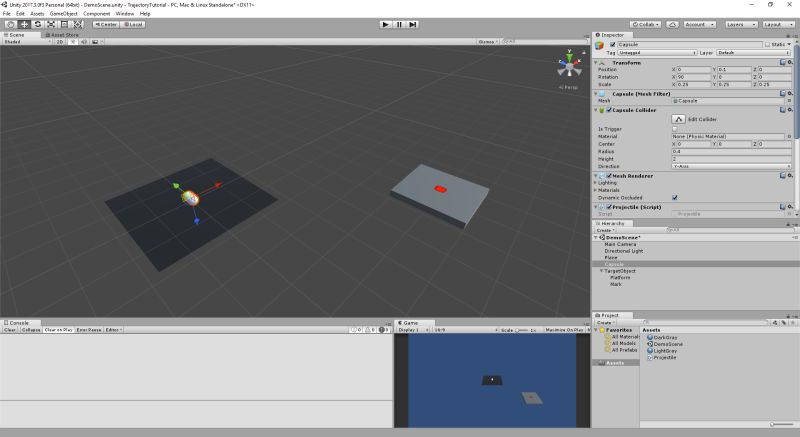Open the Gizmos dropdown in Scene view
The height and width of the screenshot is (437, 800).
488,42
